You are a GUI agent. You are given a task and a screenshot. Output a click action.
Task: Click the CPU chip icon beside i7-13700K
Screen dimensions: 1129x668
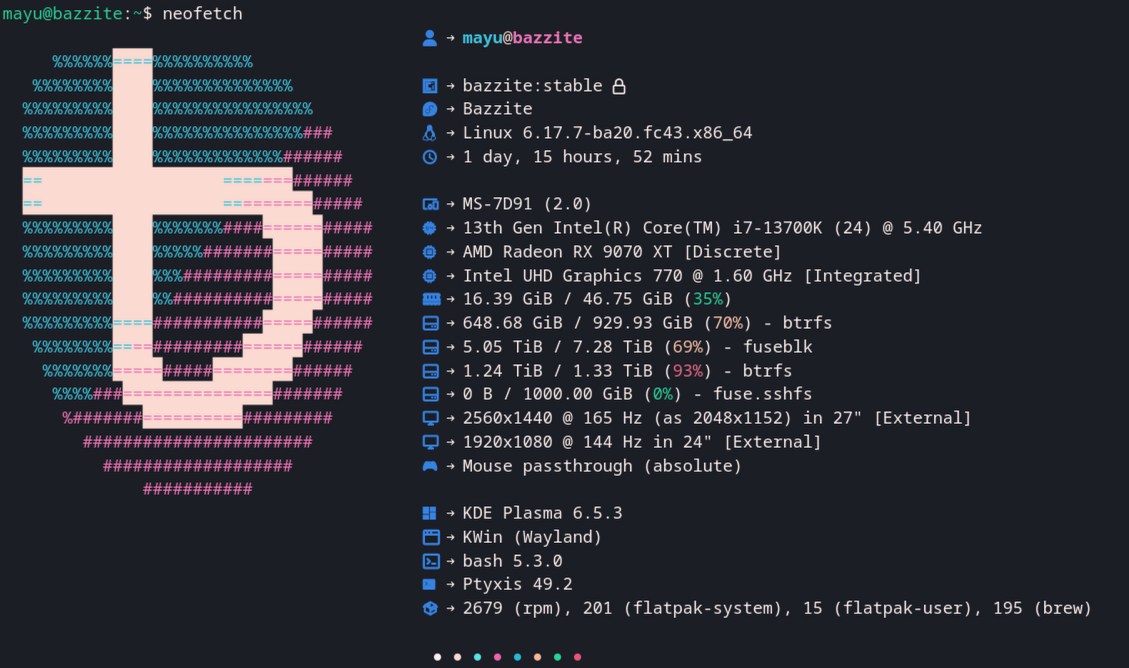coord(430,228)
